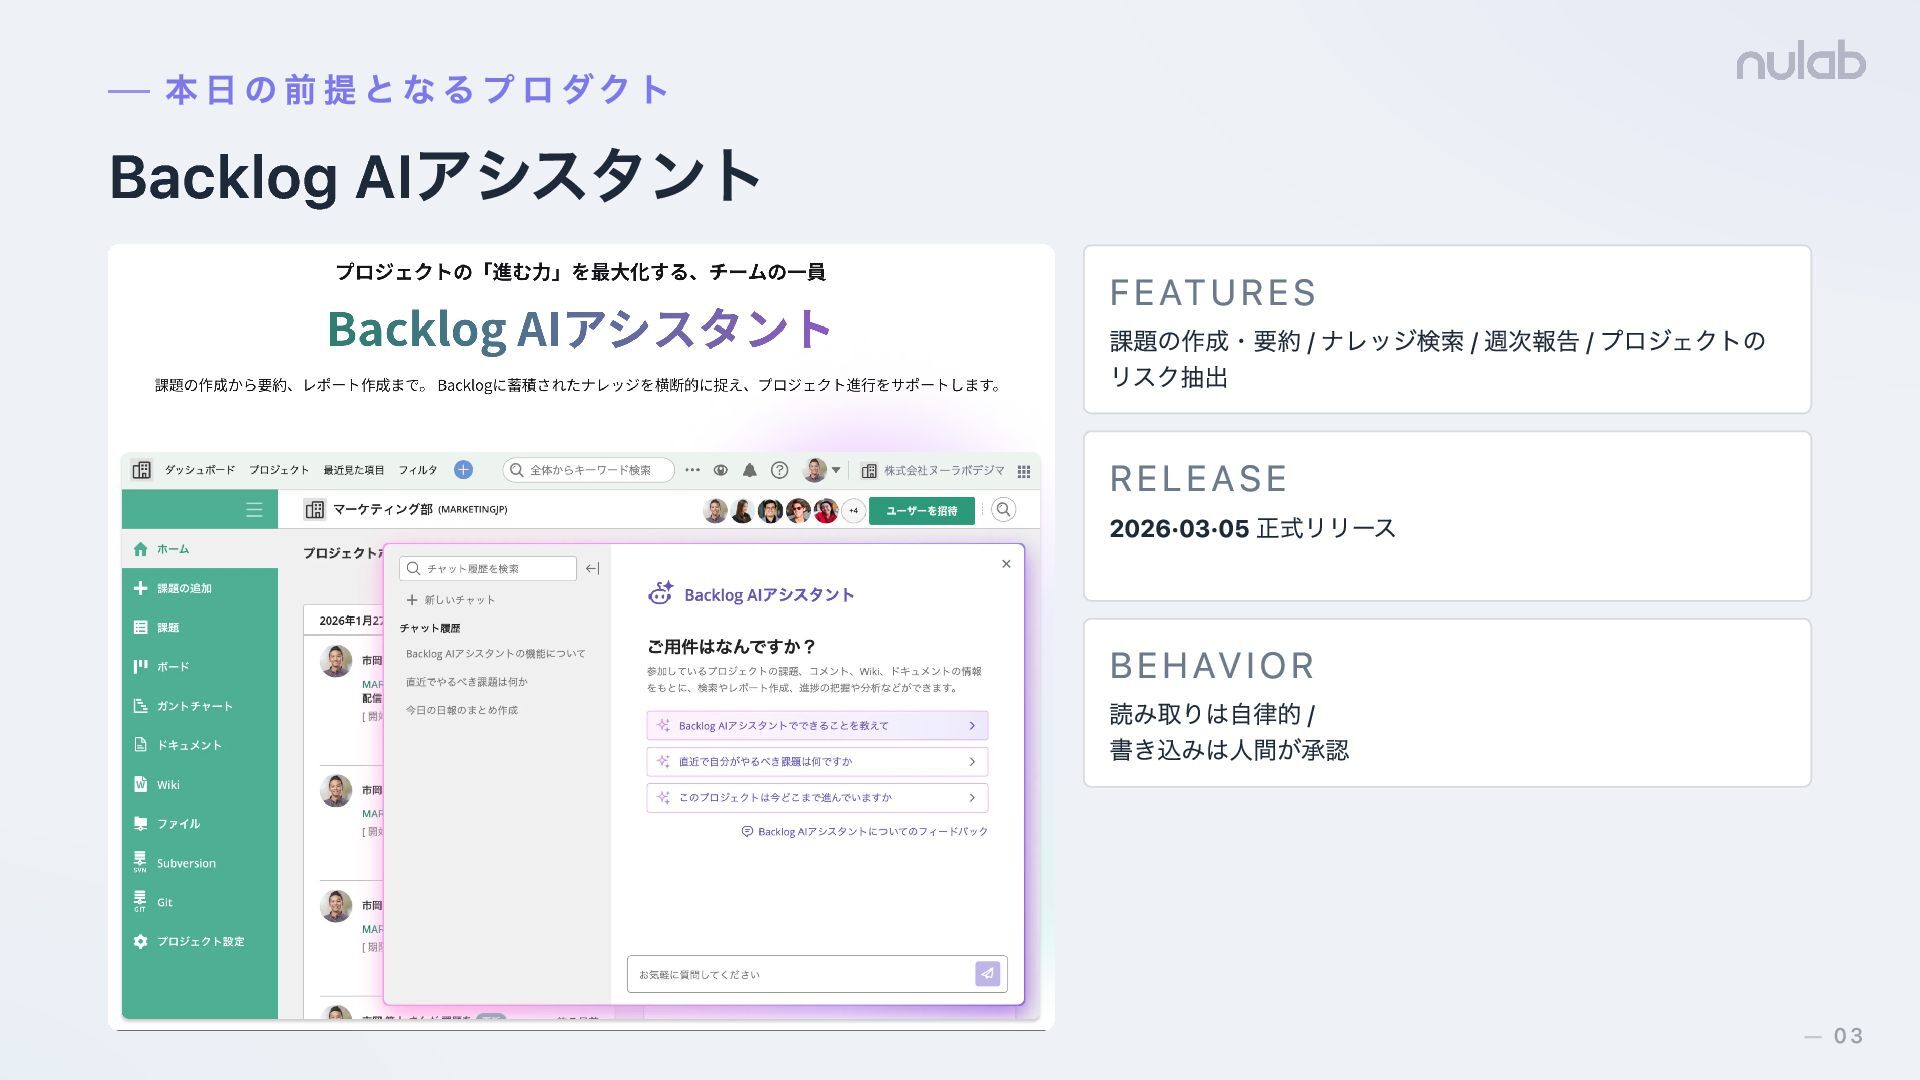Collapse the sidebar with hamburger icon
Image resolution: width=1920 pixels, height=1080 pixels.
(254, 510)
